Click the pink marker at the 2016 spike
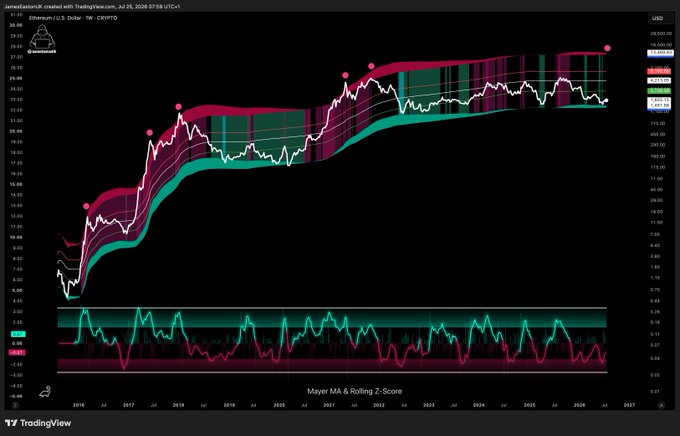This screenshot has height=436, width=680. pos(86,207)
